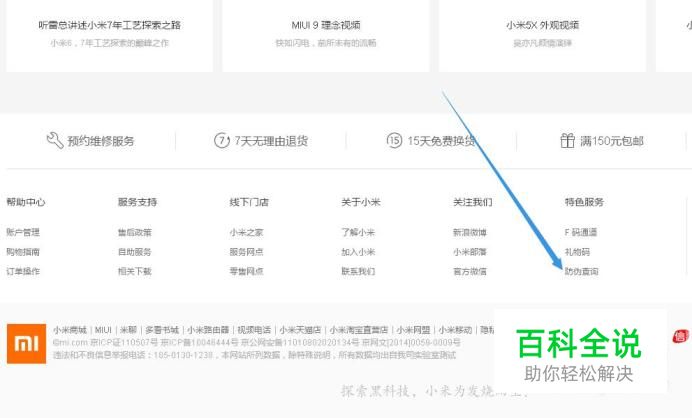This screenshot has height=418, width=692.
Task: Click the orange MI logo
Action: coord(26,343)
